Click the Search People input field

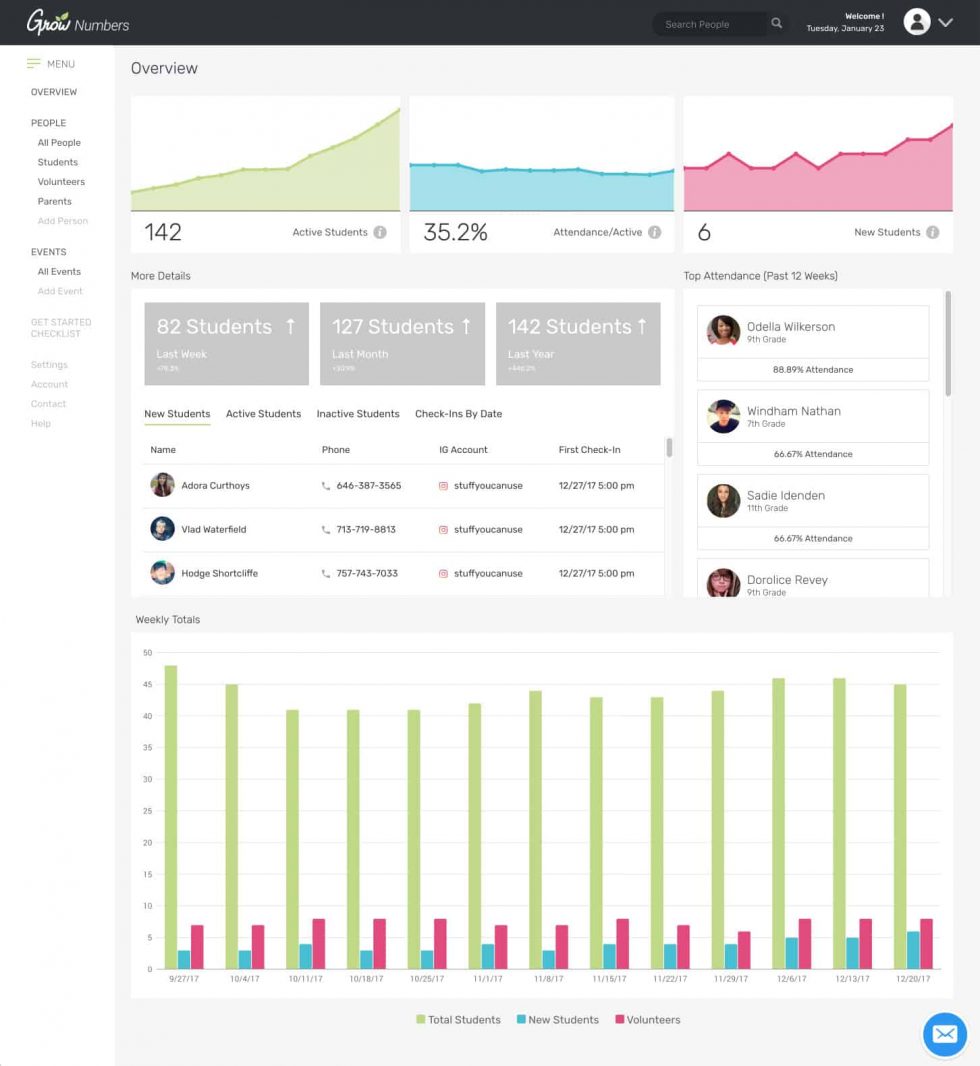pos(708,24)
